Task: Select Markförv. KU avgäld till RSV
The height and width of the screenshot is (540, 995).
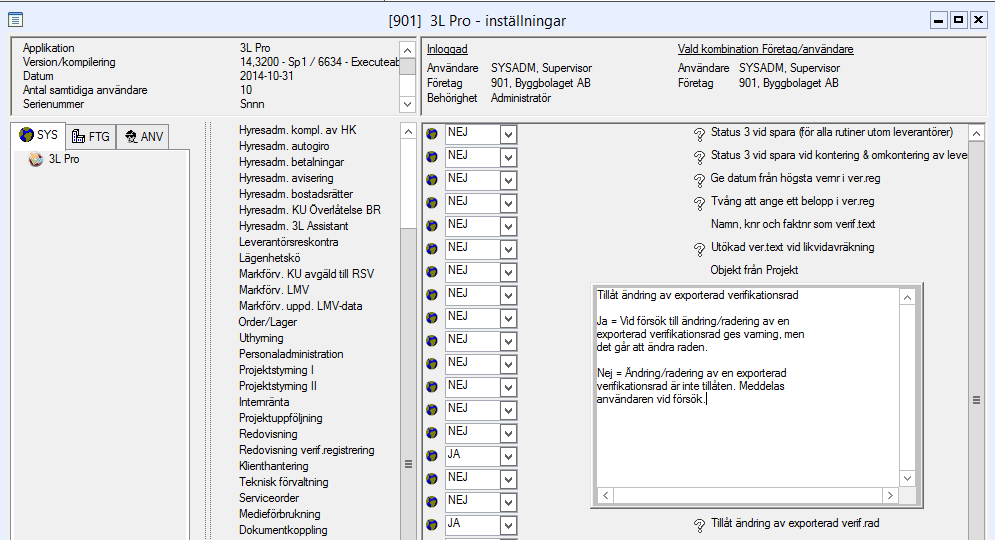Action: [x=306, y=274]
